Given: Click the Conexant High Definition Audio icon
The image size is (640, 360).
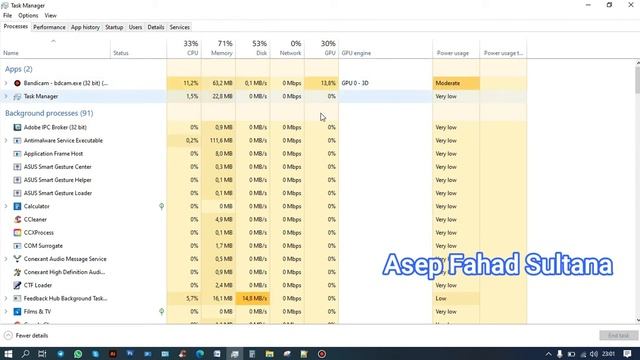Looking at the screenshot, I should [17, 272].
